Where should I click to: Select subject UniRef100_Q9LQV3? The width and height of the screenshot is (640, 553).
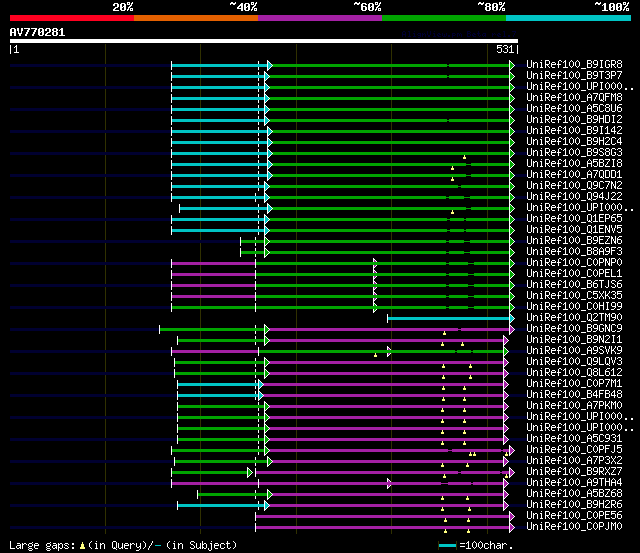point(574,362)
